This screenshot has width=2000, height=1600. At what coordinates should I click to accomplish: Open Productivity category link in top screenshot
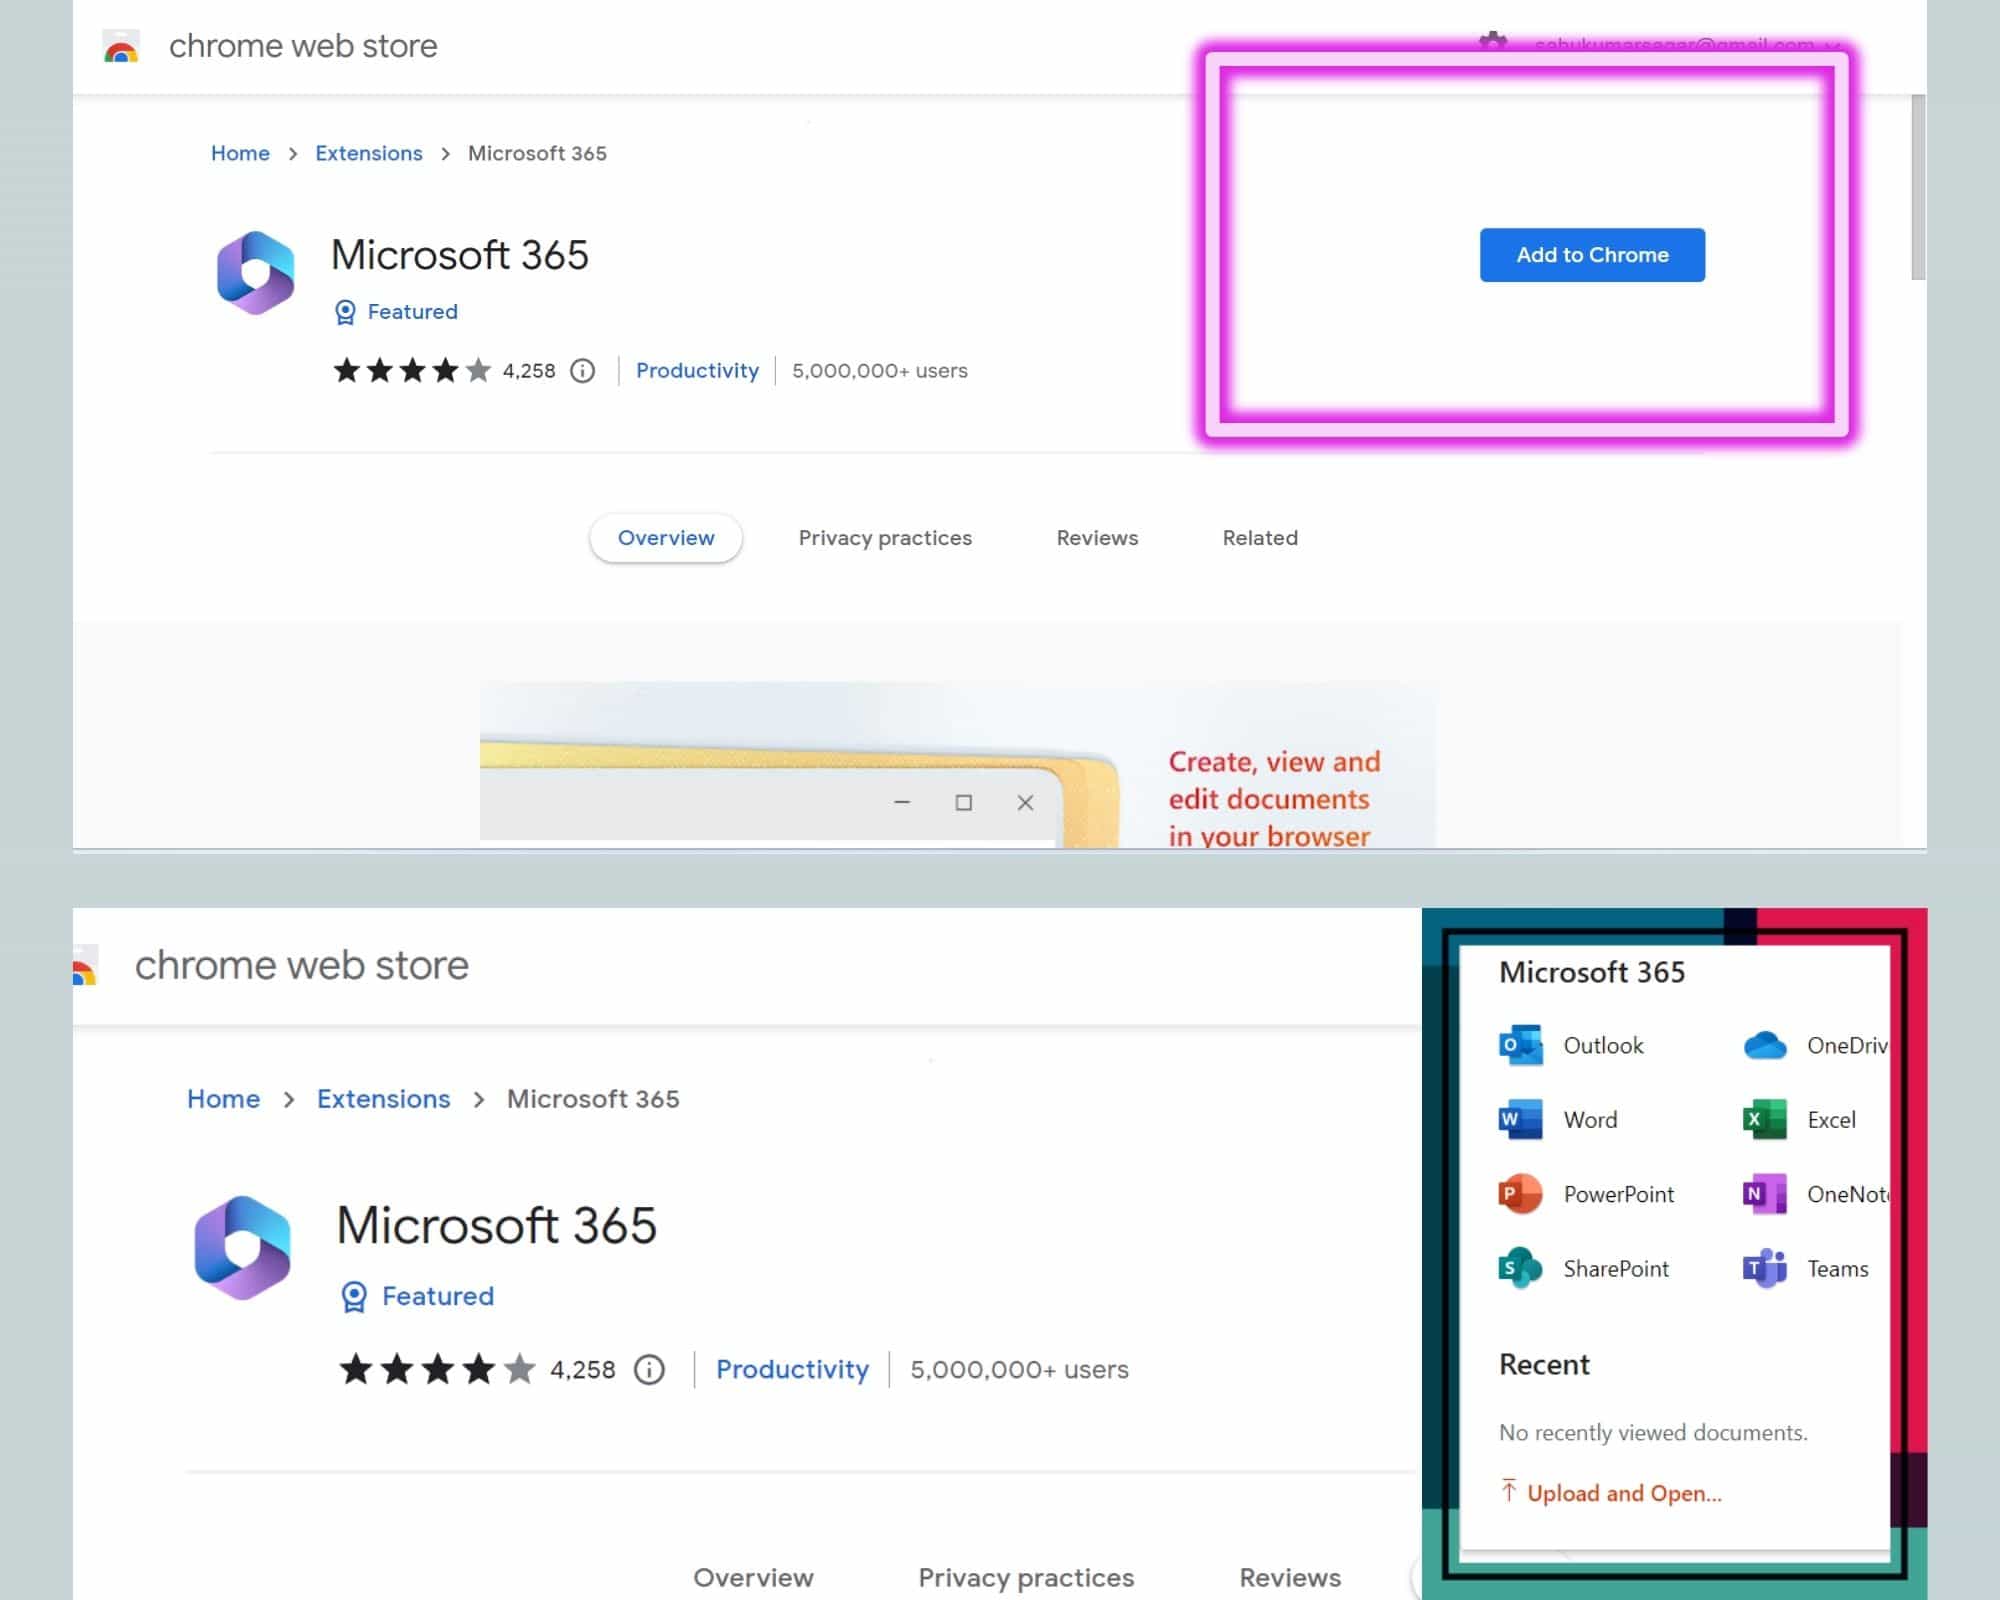[x=697, y=371]
